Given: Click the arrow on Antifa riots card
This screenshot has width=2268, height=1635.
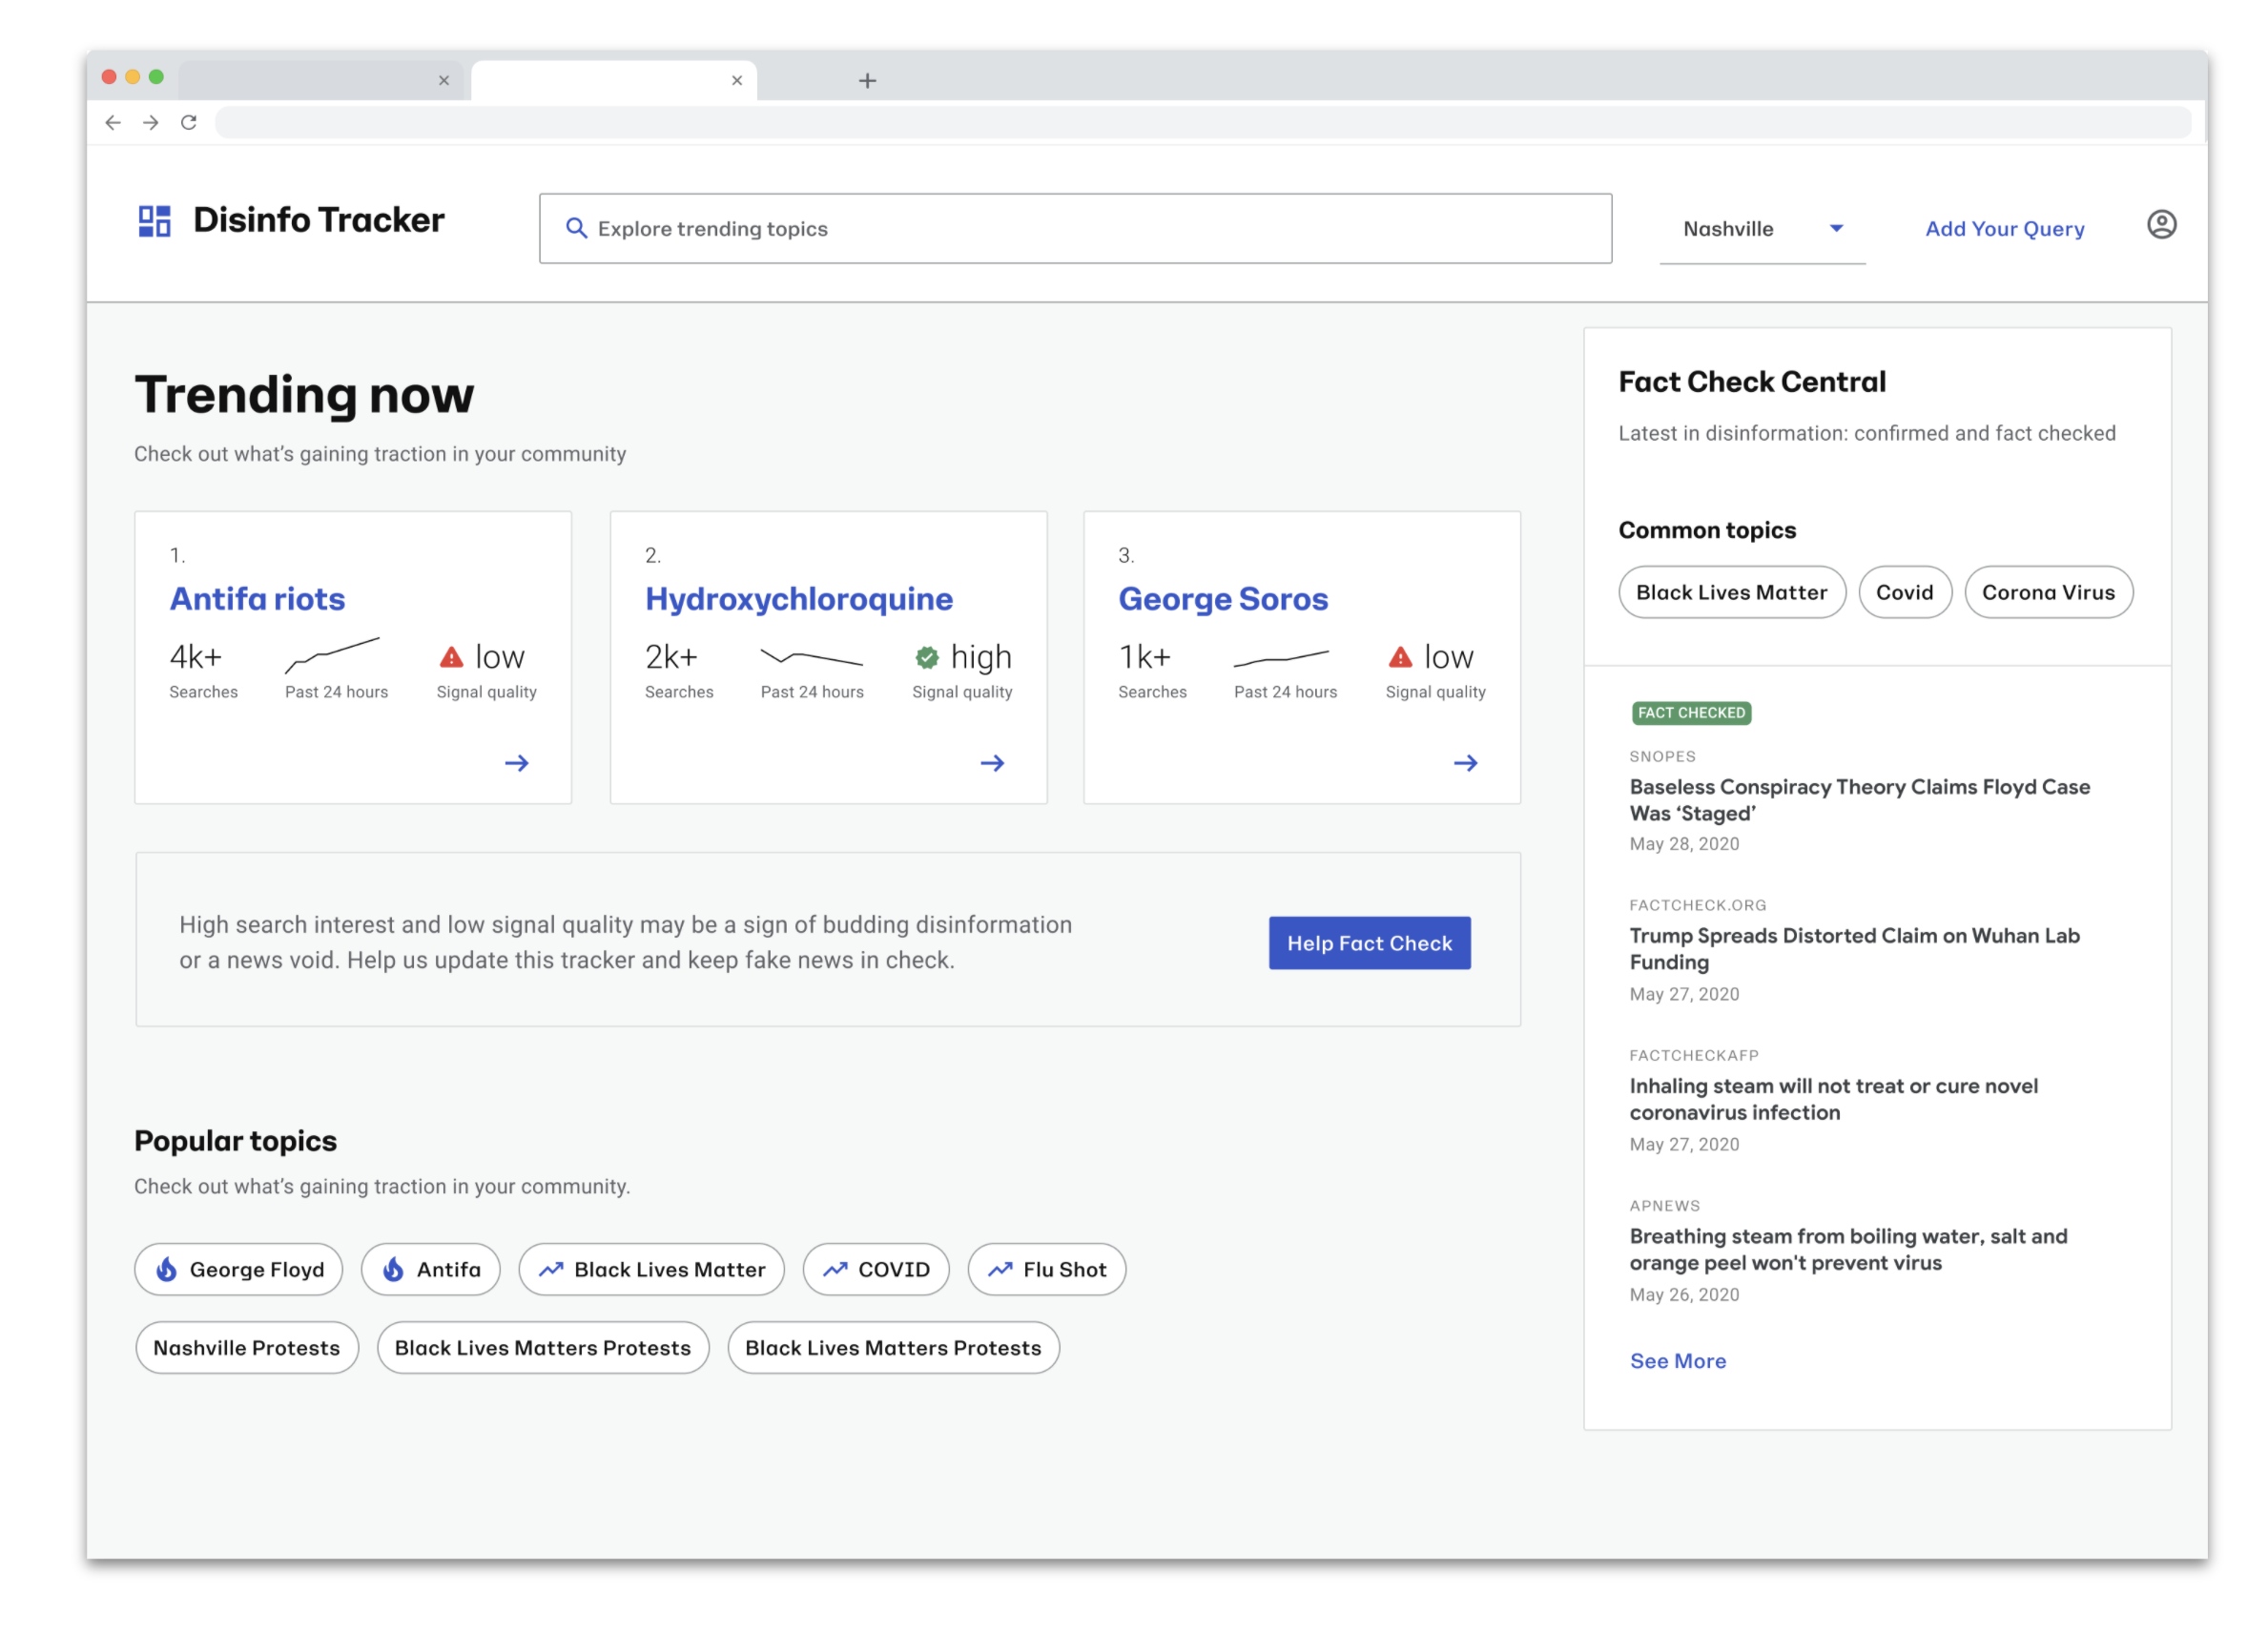Looking at the screenshot, I should [516, 763].
